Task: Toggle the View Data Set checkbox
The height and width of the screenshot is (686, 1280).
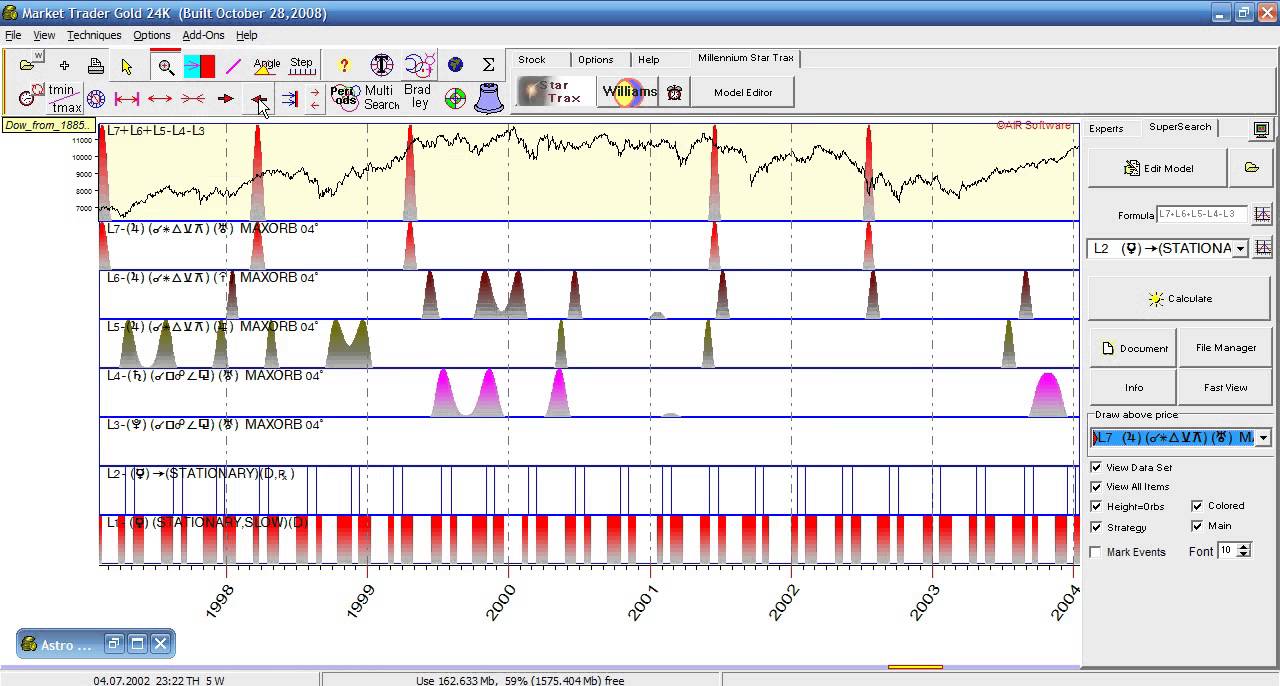Action: 1096,467
